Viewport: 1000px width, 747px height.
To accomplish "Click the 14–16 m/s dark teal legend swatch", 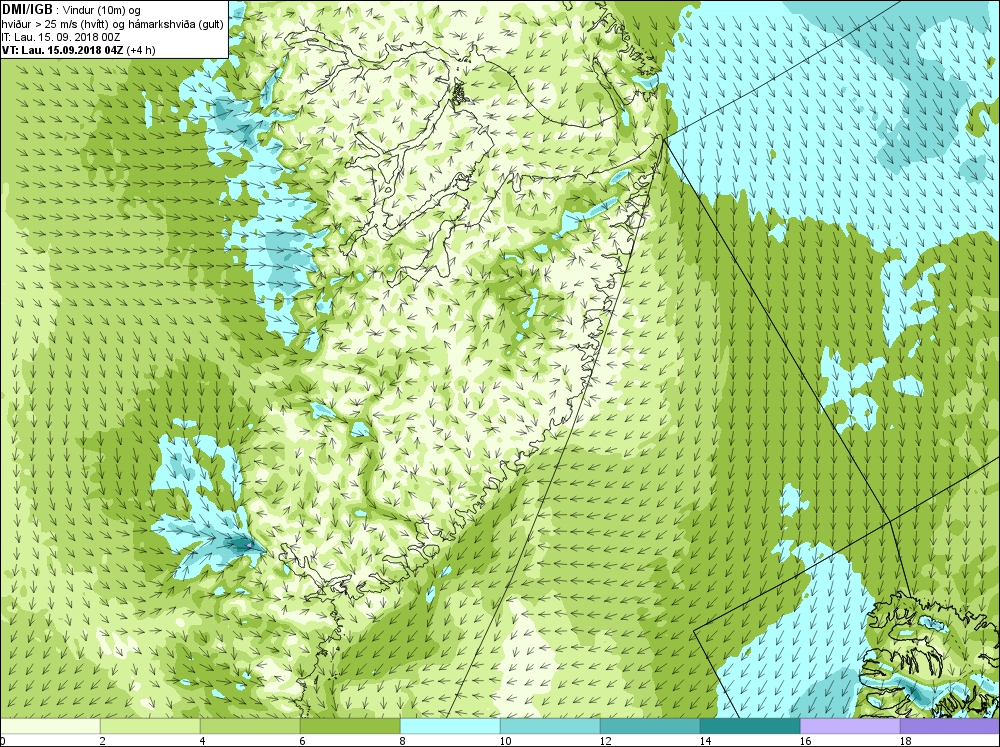I will (750, 726).
